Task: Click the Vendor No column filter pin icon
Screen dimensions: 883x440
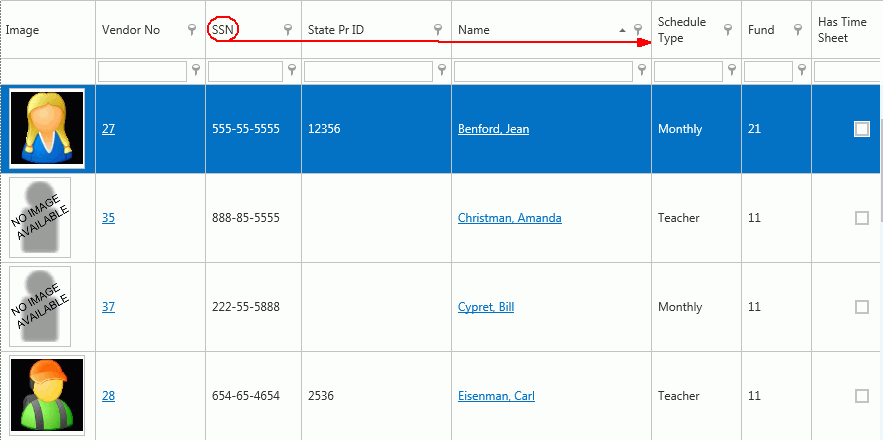Action: click(x=192, y=30)
